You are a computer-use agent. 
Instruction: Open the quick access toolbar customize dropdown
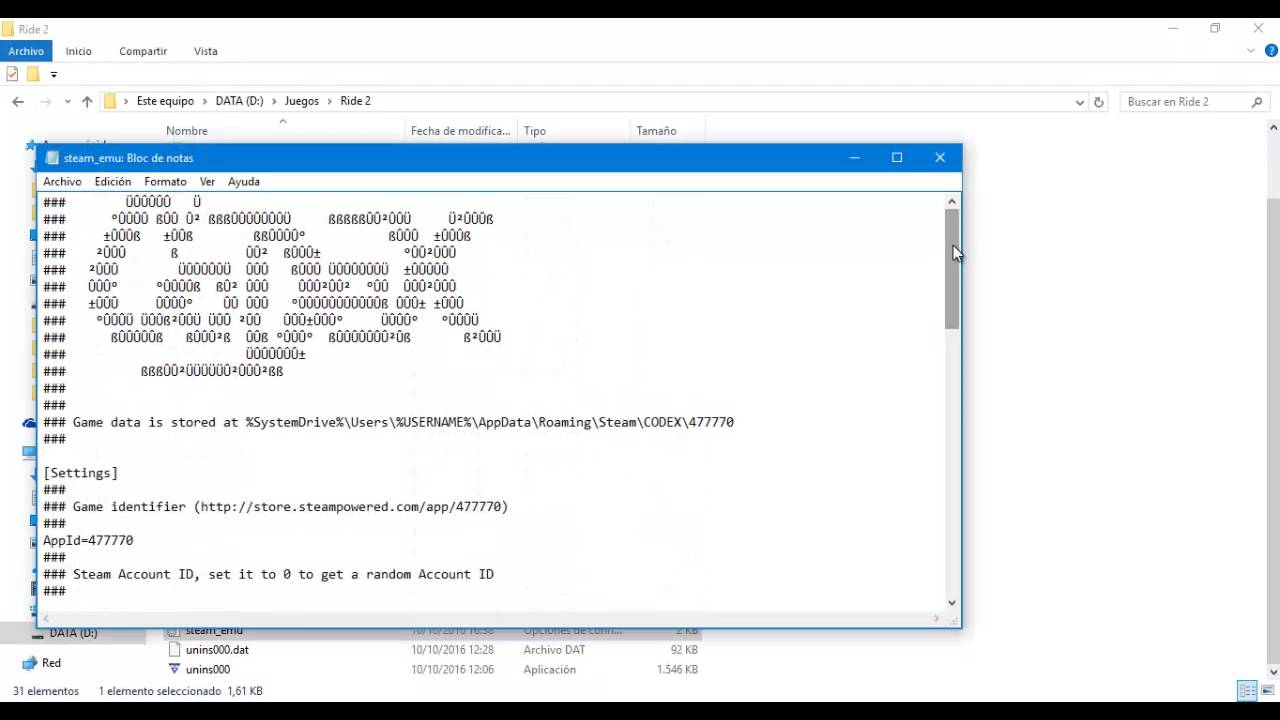[x=54, y=74]
